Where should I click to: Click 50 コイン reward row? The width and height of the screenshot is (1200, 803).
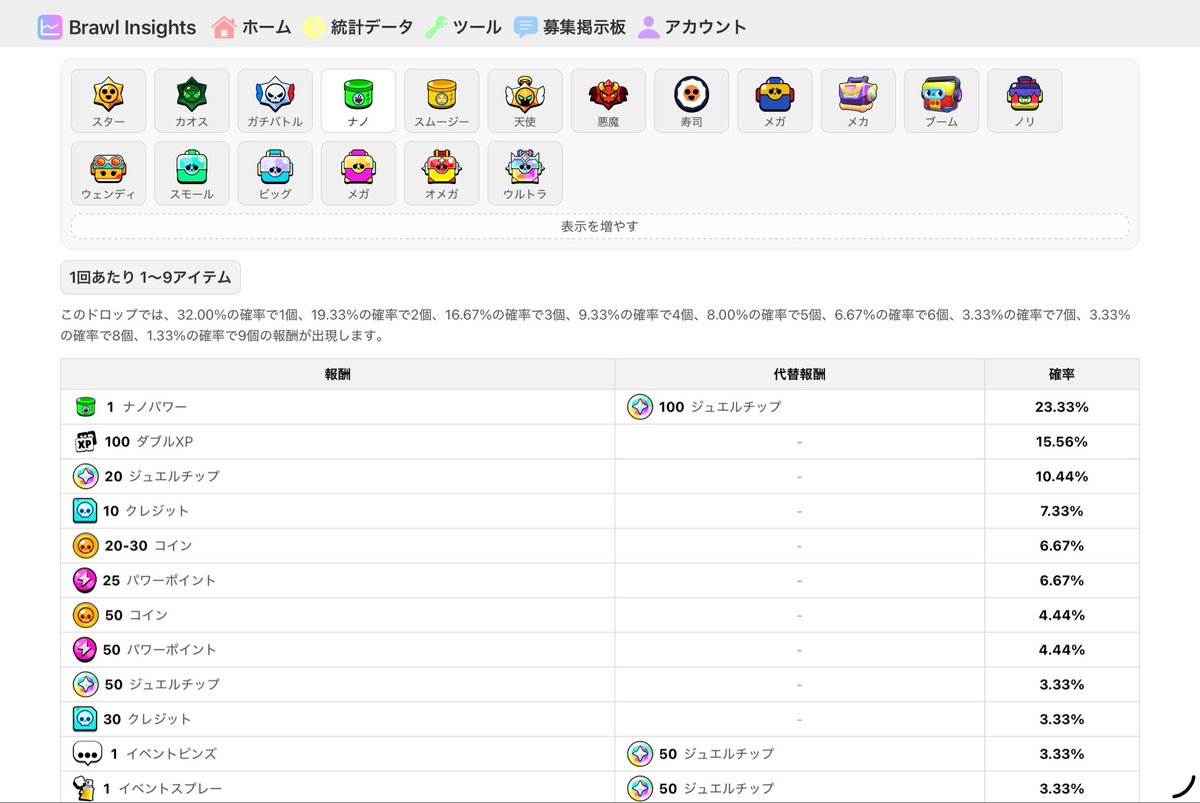coord(600,615)
